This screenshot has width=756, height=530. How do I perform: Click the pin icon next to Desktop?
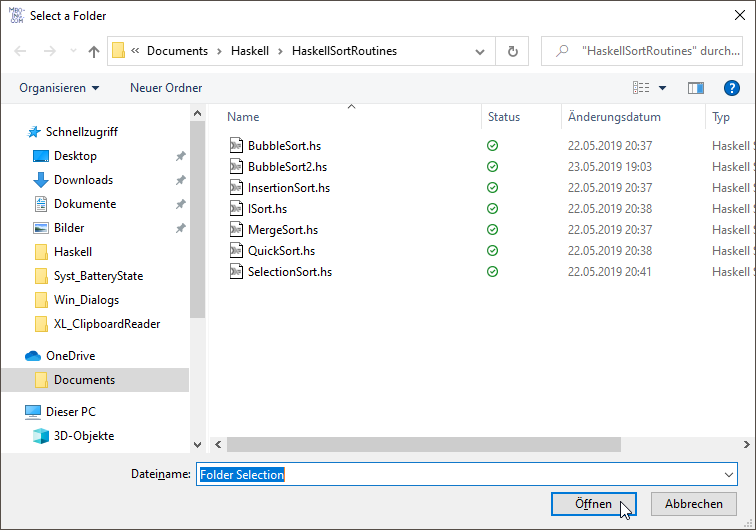180,156
